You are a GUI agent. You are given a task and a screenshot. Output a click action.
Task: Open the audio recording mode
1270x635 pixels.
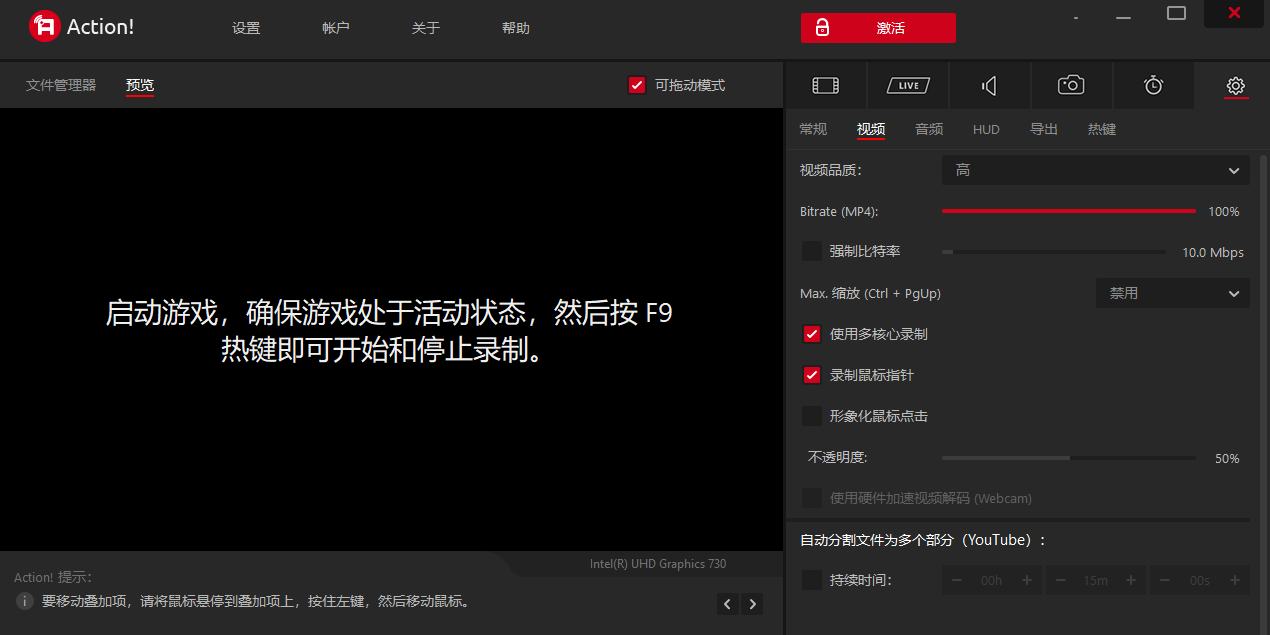coord(989,85)
